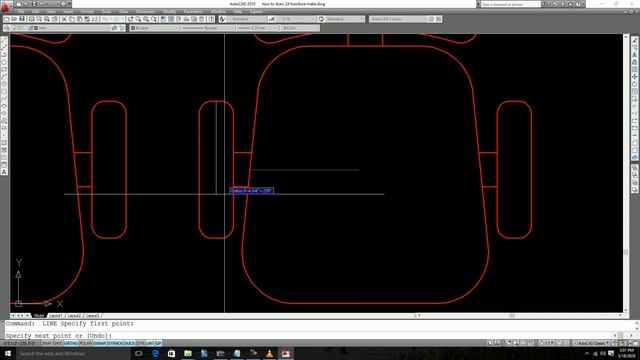Activate Zoom Realtime magnifier

[x=138, y=19]
